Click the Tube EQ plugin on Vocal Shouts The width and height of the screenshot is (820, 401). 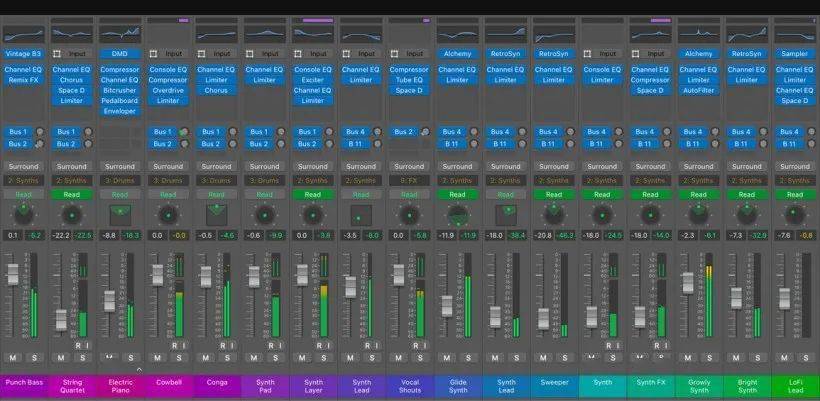(409, 80)
